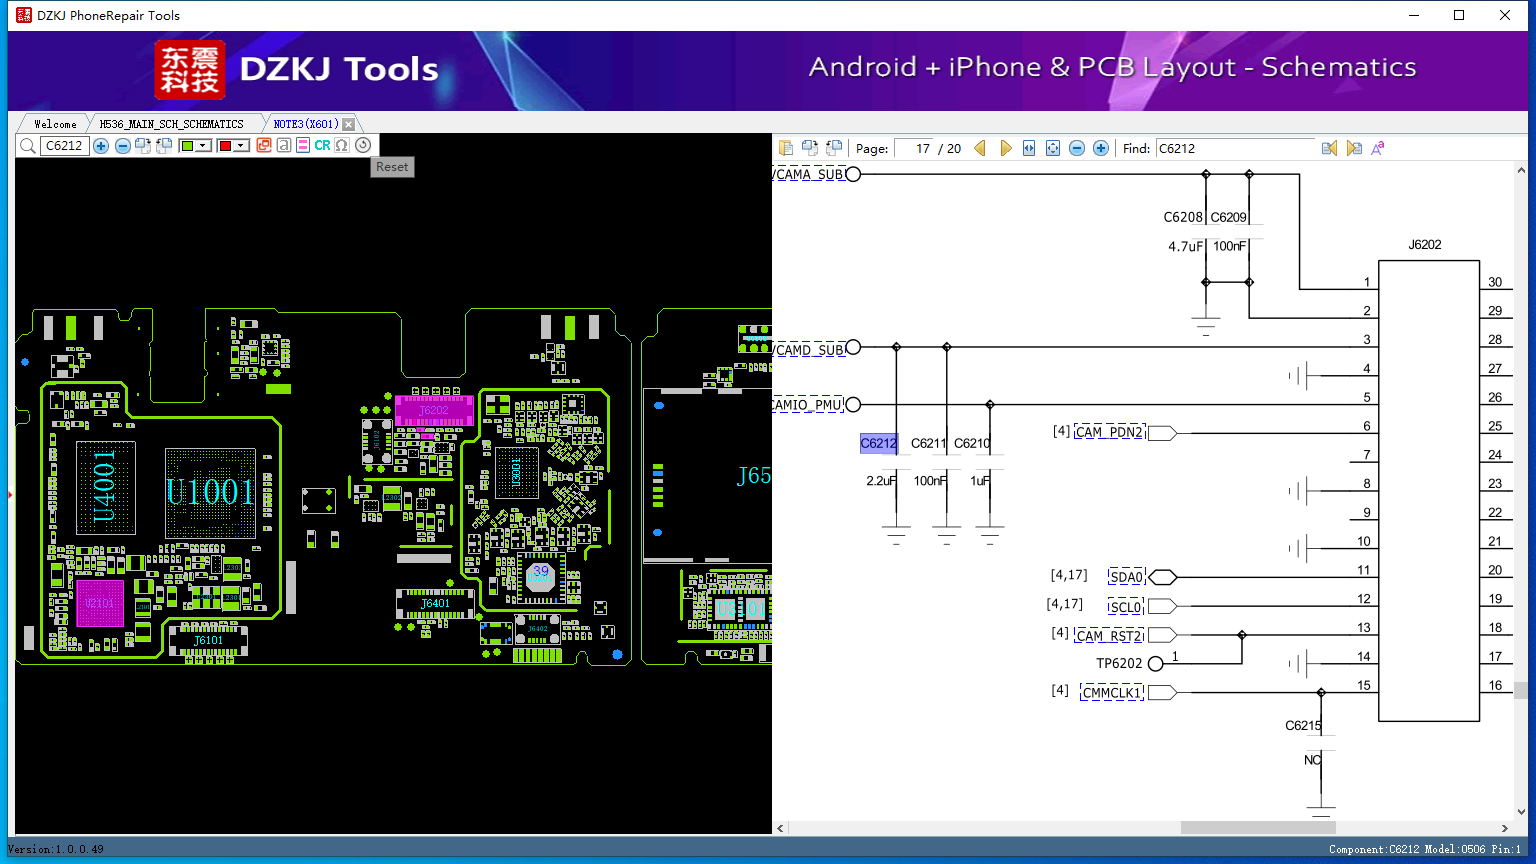
Task: Focus the Find text field
Action: [x=1236, y=148]
